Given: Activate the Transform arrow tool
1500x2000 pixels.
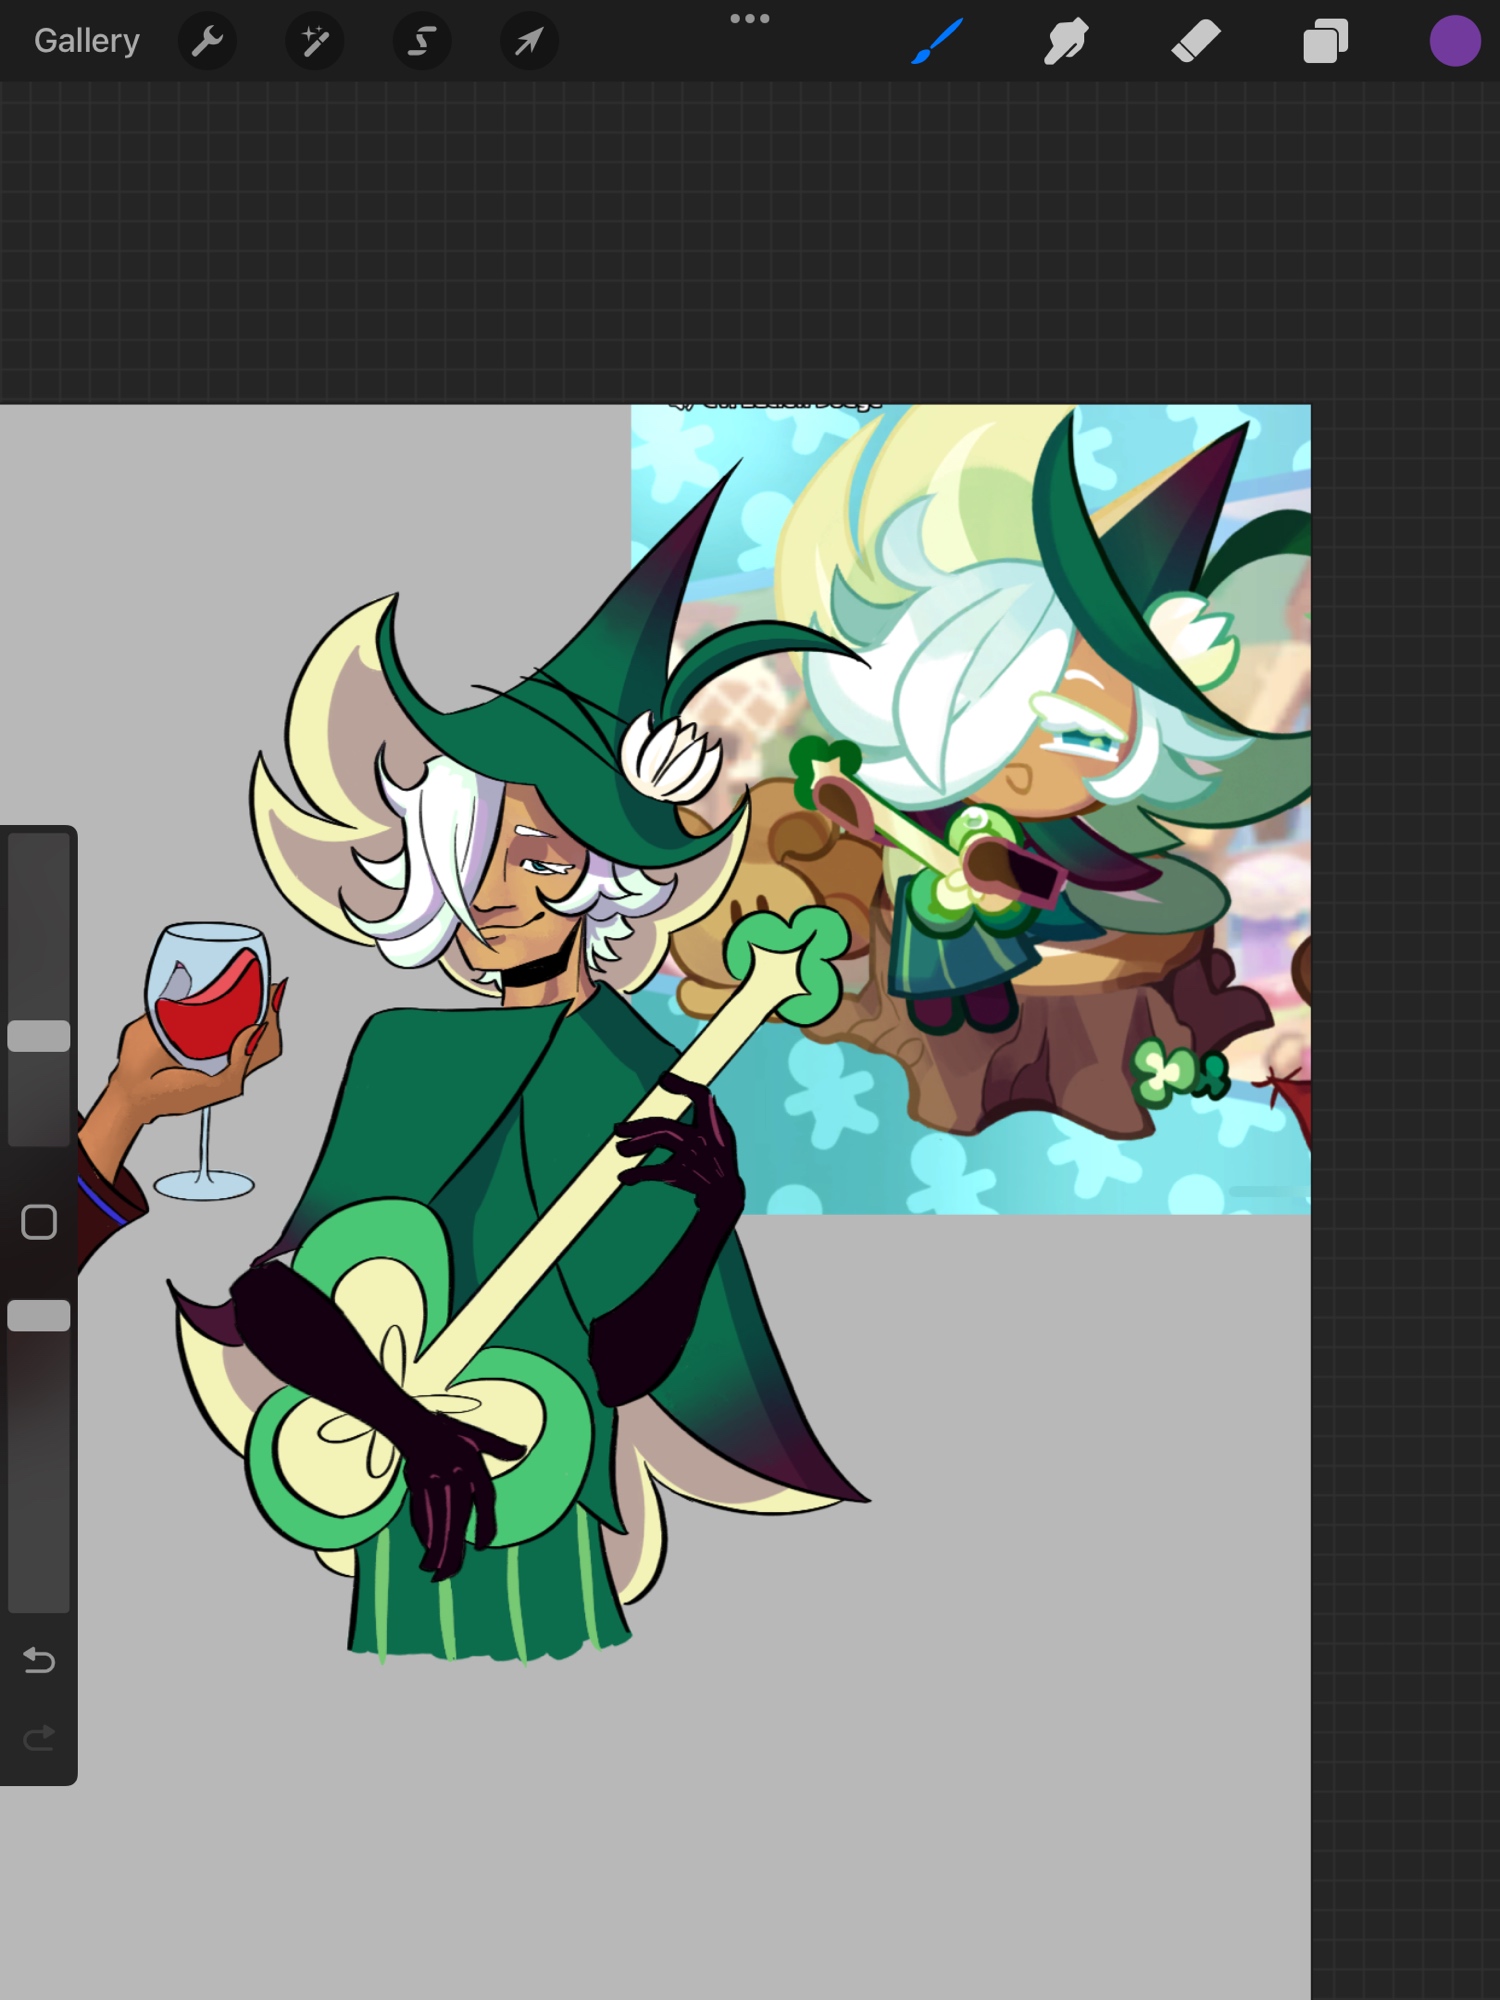Looking at the screenshot, I should coord(529,41).
